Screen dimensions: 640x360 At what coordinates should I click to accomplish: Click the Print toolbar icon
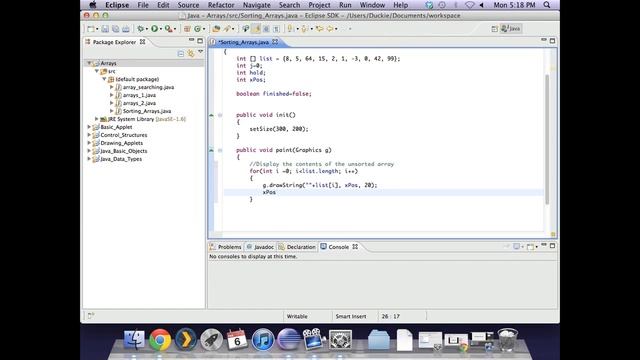(126, 29)
